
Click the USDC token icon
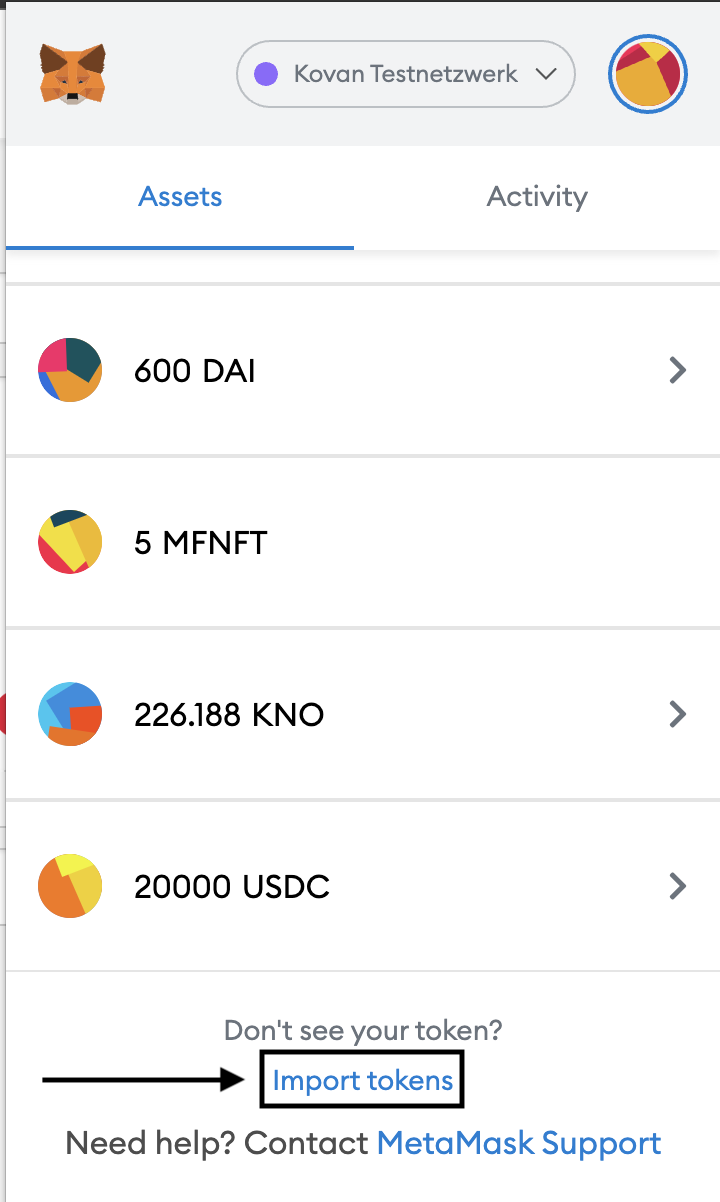[70, 886]
